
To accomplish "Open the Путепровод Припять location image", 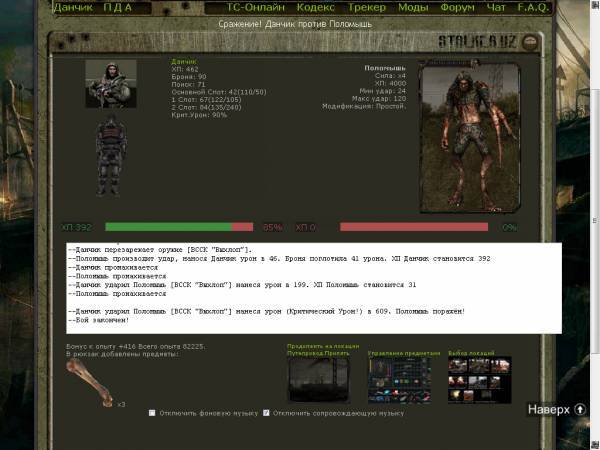I will click(318, 380).
